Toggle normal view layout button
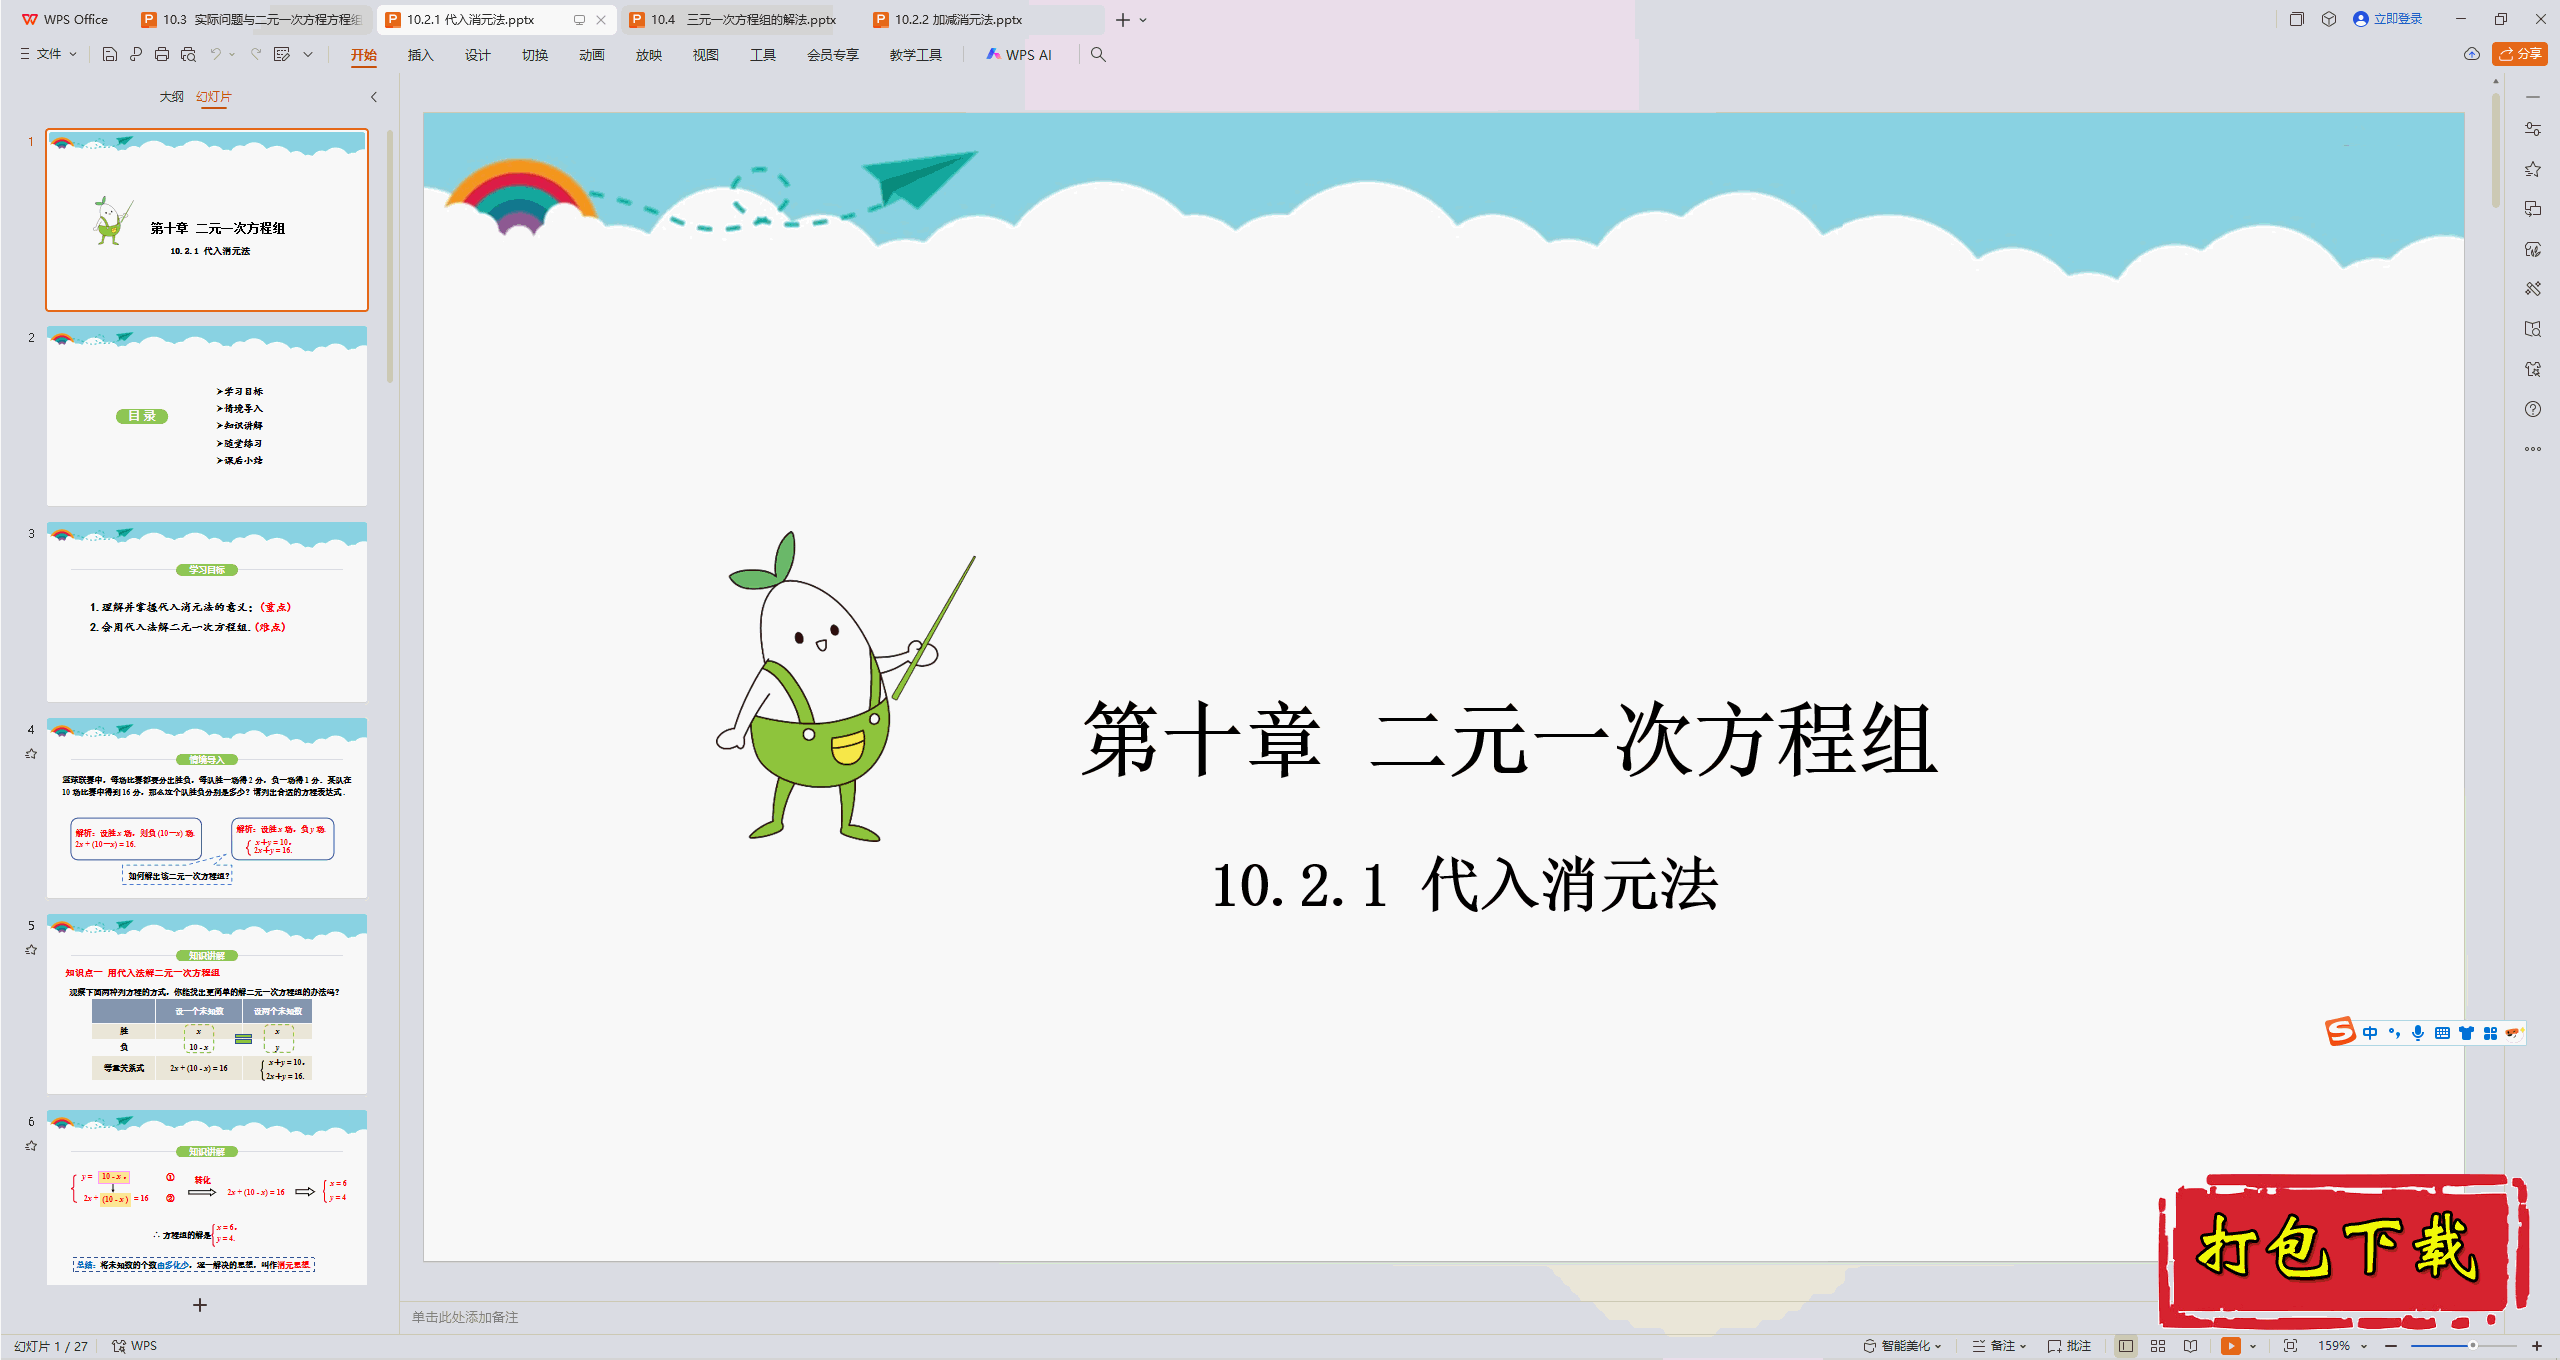 (x=2126, y=1346)
